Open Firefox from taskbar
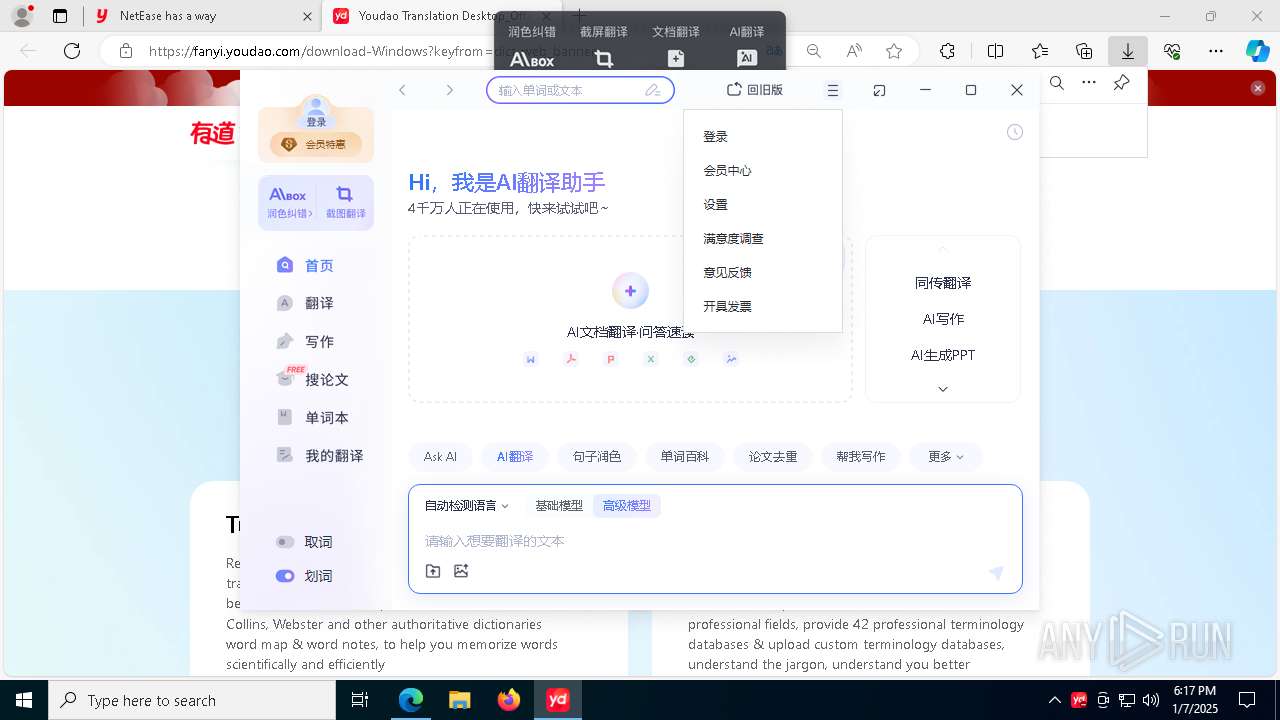 pos(509,700)
